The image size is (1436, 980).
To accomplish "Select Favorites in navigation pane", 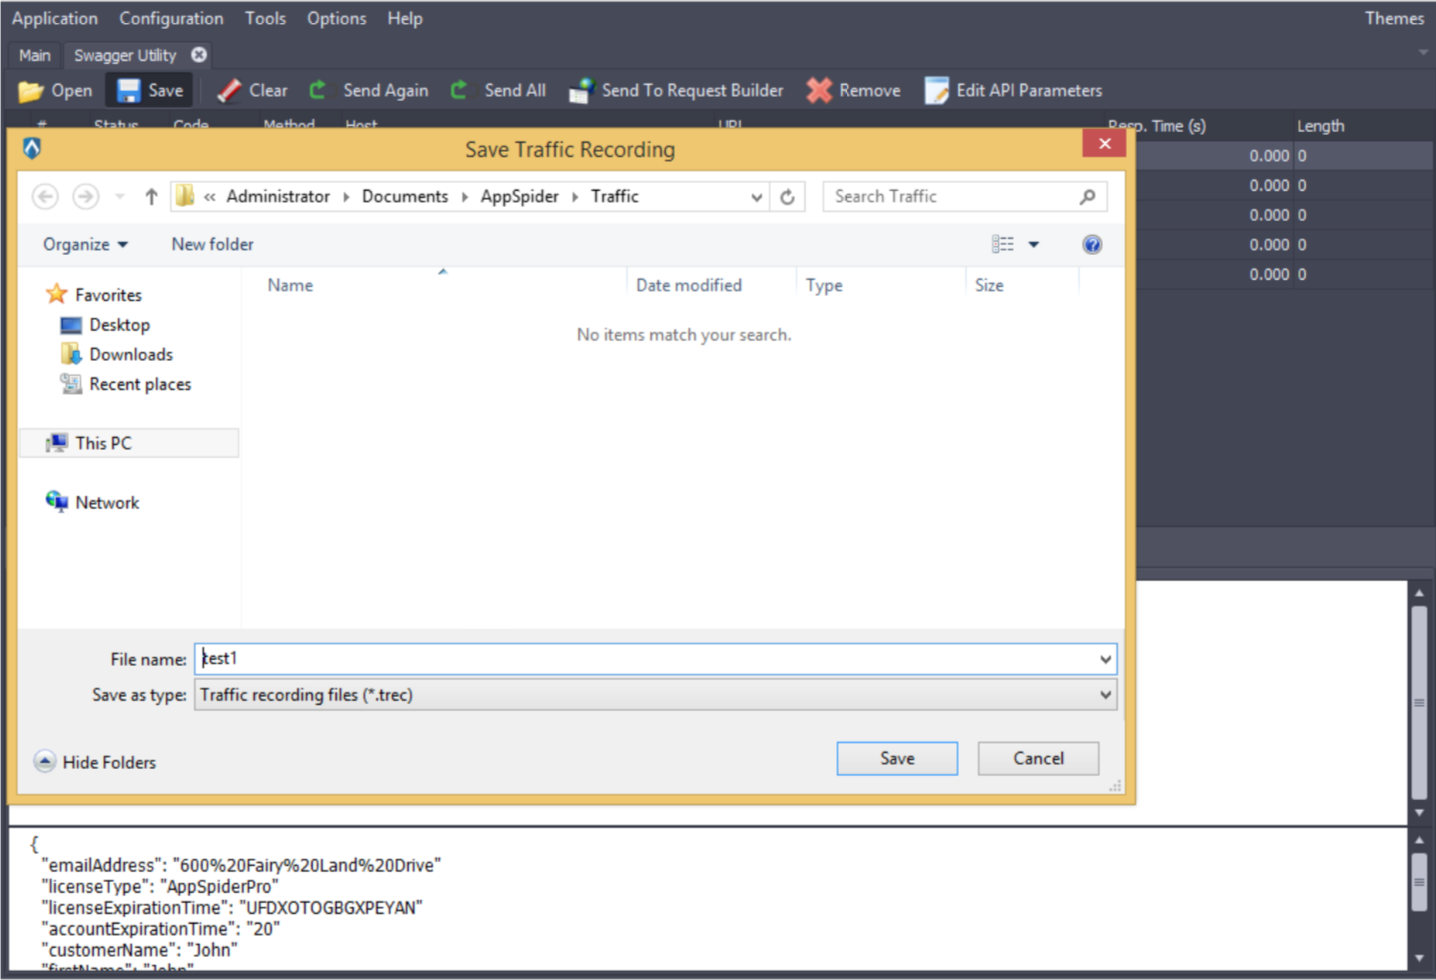I will click(x=94, y=295).
